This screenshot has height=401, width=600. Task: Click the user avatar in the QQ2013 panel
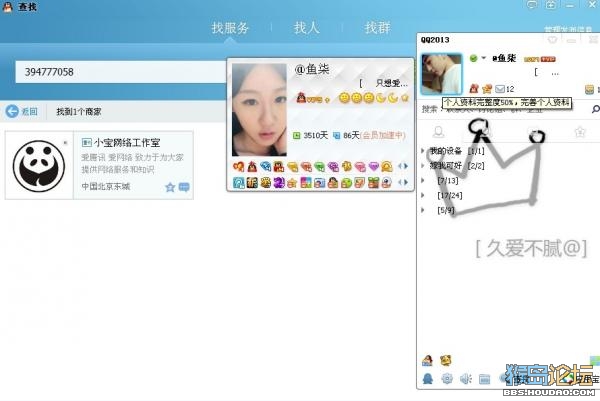442,74
